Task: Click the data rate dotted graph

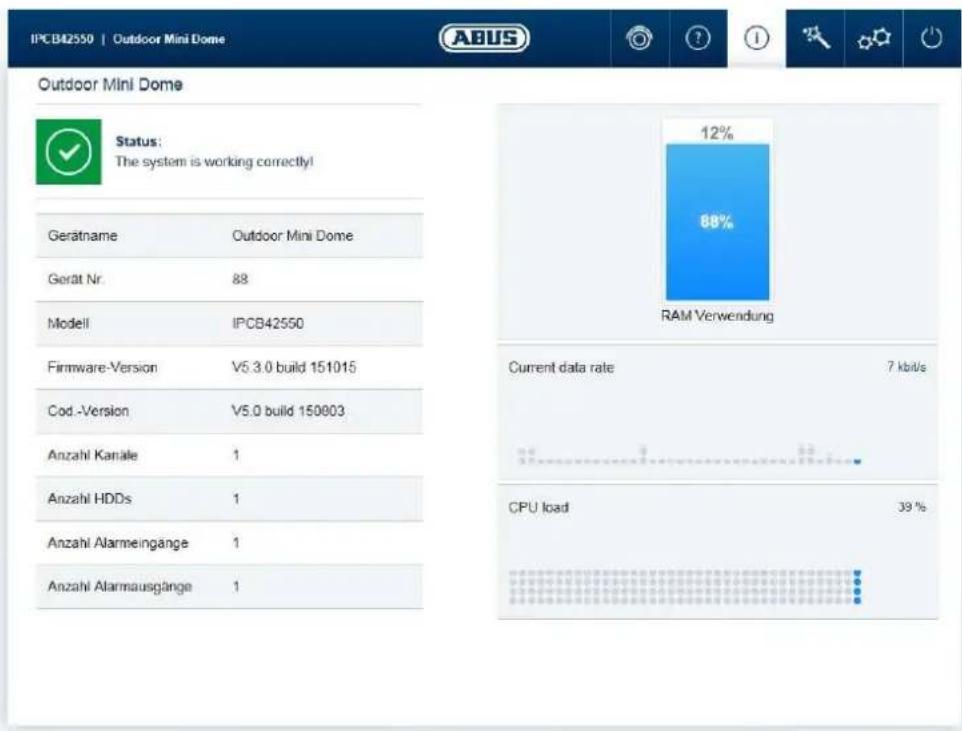Action: point(689,455)
